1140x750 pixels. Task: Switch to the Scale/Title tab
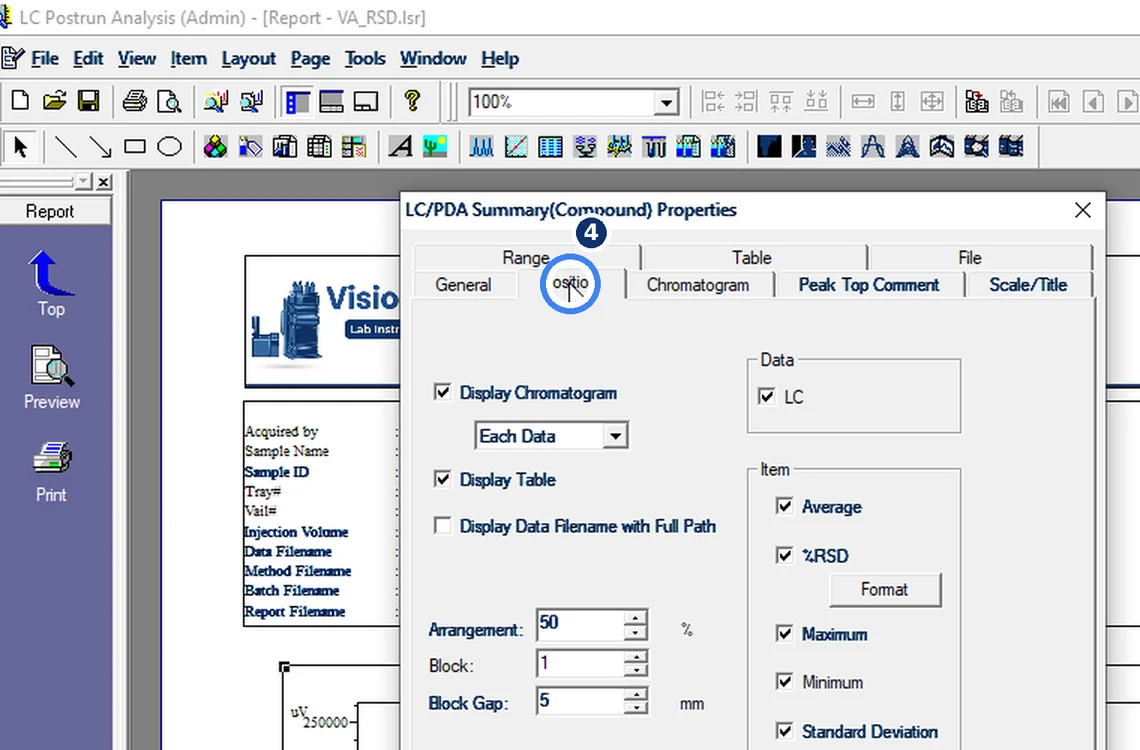coord(1028,285)
